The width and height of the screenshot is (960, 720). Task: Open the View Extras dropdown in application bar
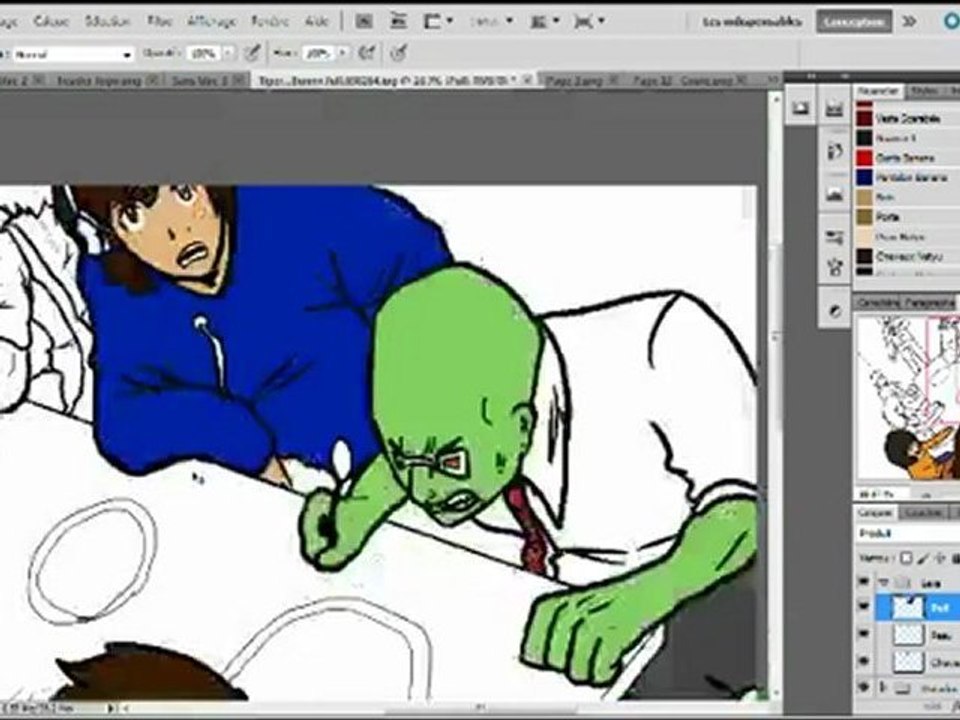pyautogui.click(x=438, y=21)
